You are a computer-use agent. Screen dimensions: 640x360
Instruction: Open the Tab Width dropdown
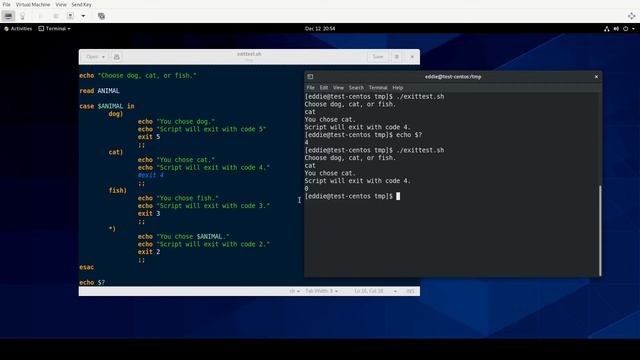pos(322,291)
